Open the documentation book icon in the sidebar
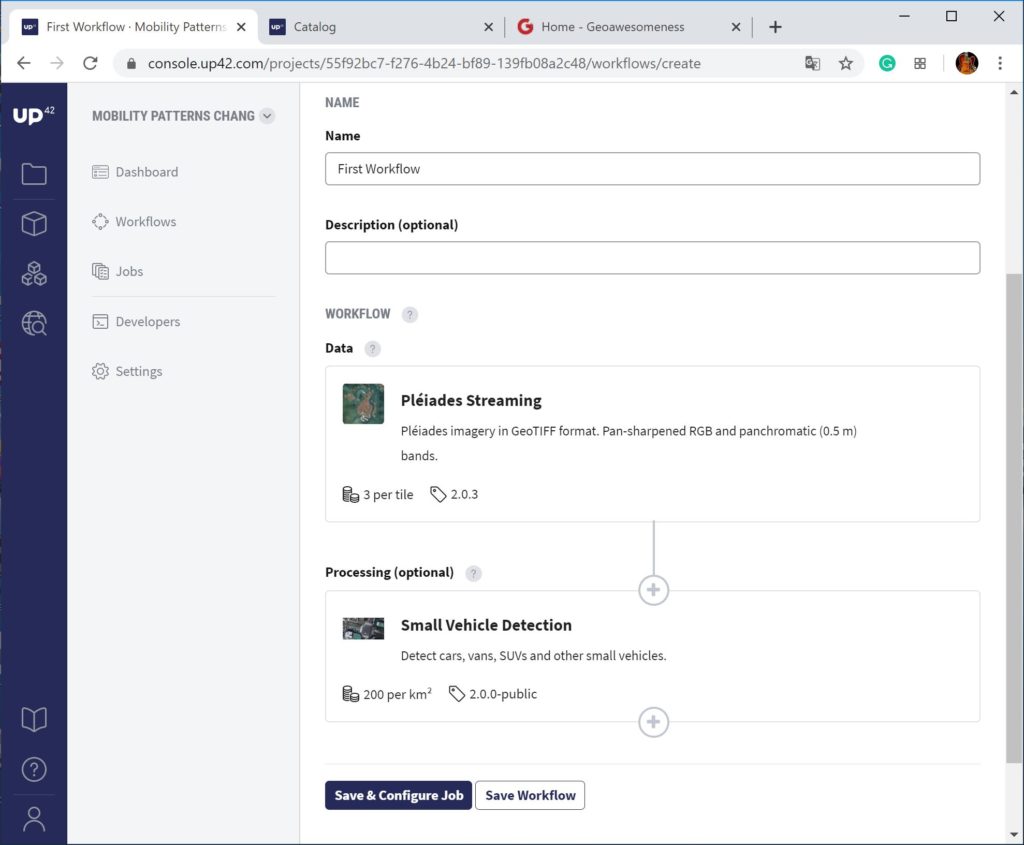This screenshot has height=845, width=1024. [34, 719]
